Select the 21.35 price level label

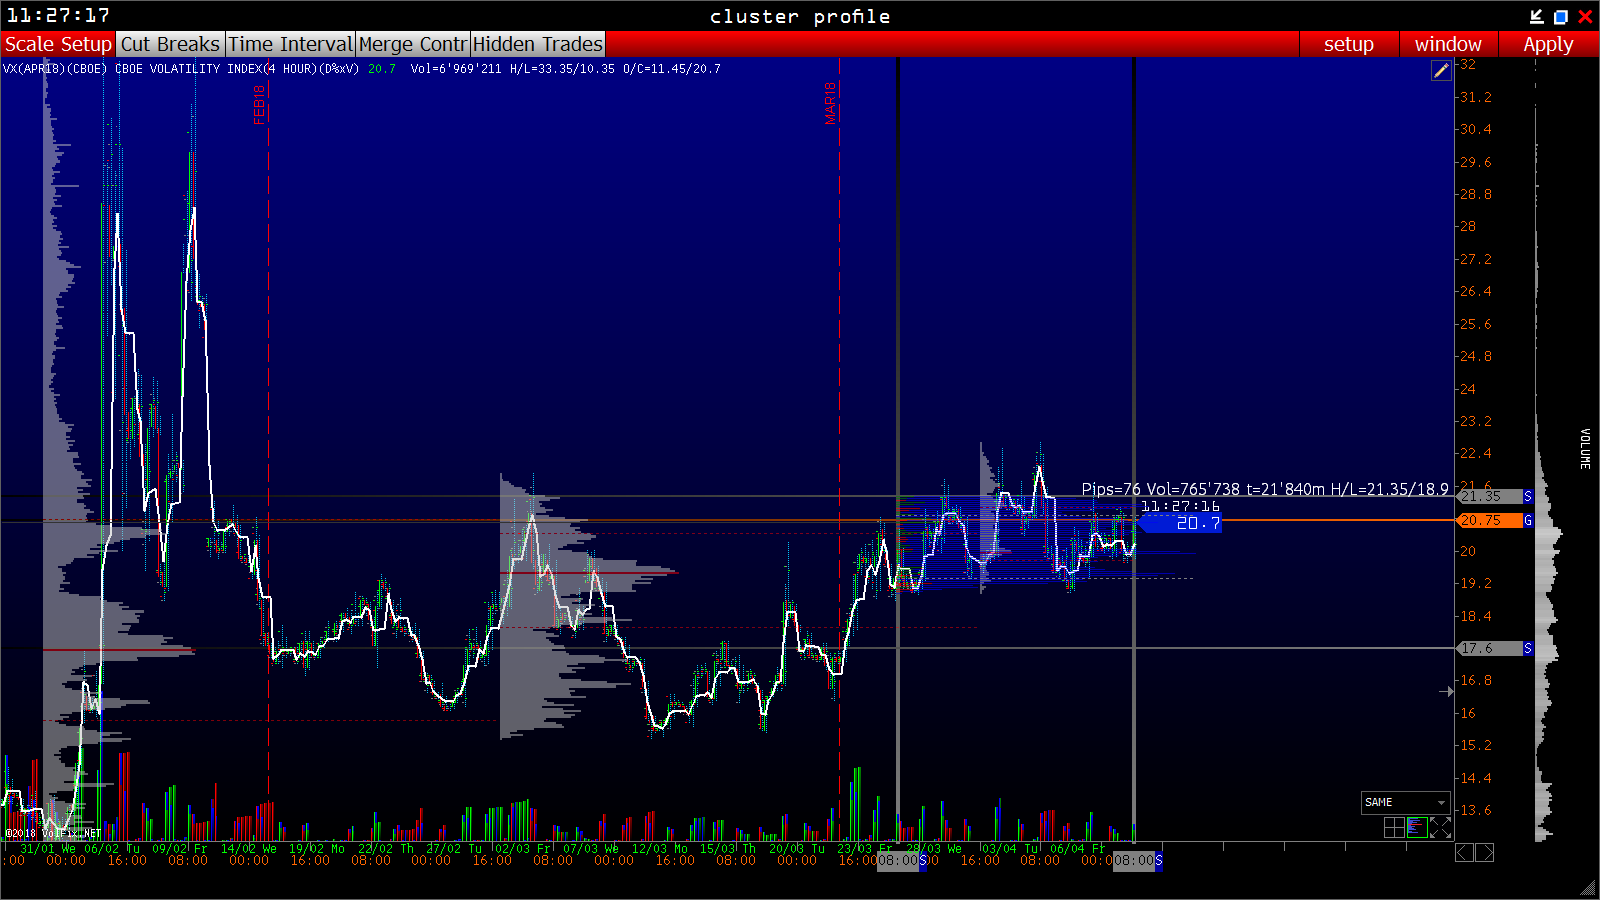point(1490,496)
